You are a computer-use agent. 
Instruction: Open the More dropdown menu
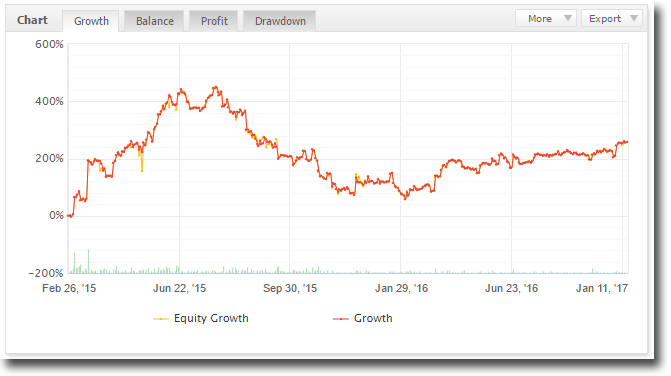point(546,18)
